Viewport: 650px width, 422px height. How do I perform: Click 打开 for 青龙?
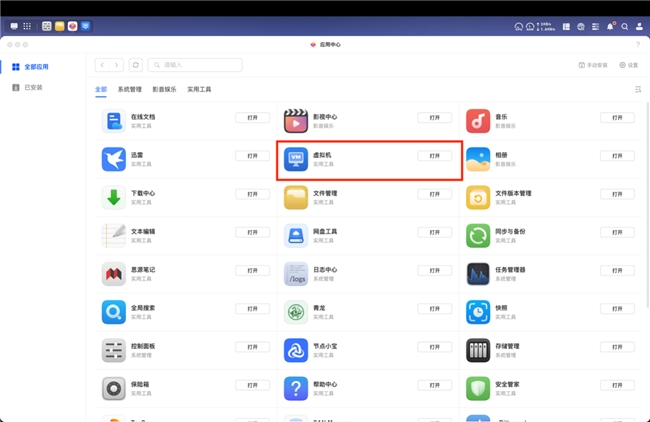click(x=434, y=309)
